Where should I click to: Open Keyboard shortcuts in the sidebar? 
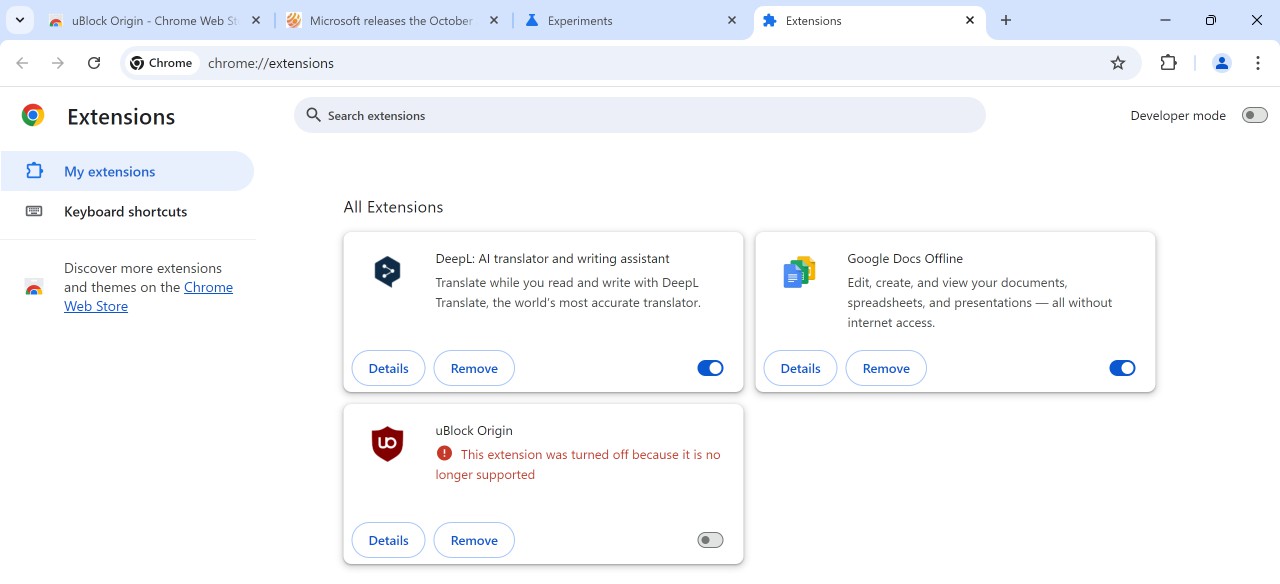point(127,211)
